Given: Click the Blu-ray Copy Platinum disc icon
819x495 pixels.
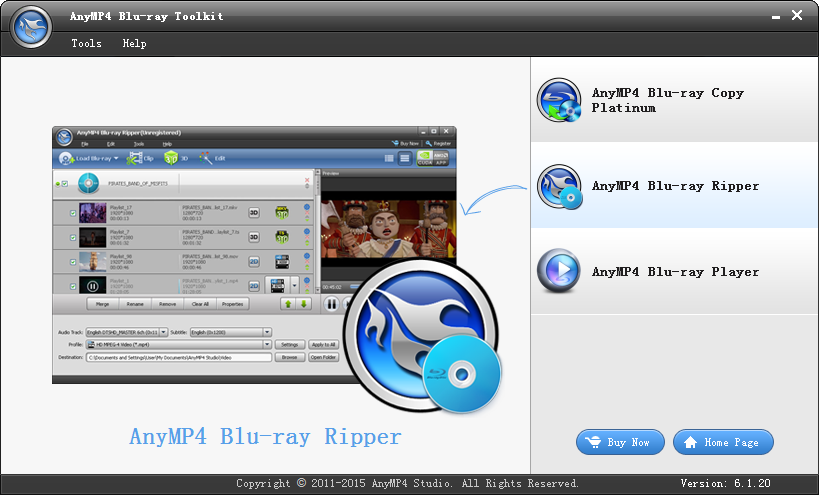Looking at the screenshot, I should [x=556, y=100].
